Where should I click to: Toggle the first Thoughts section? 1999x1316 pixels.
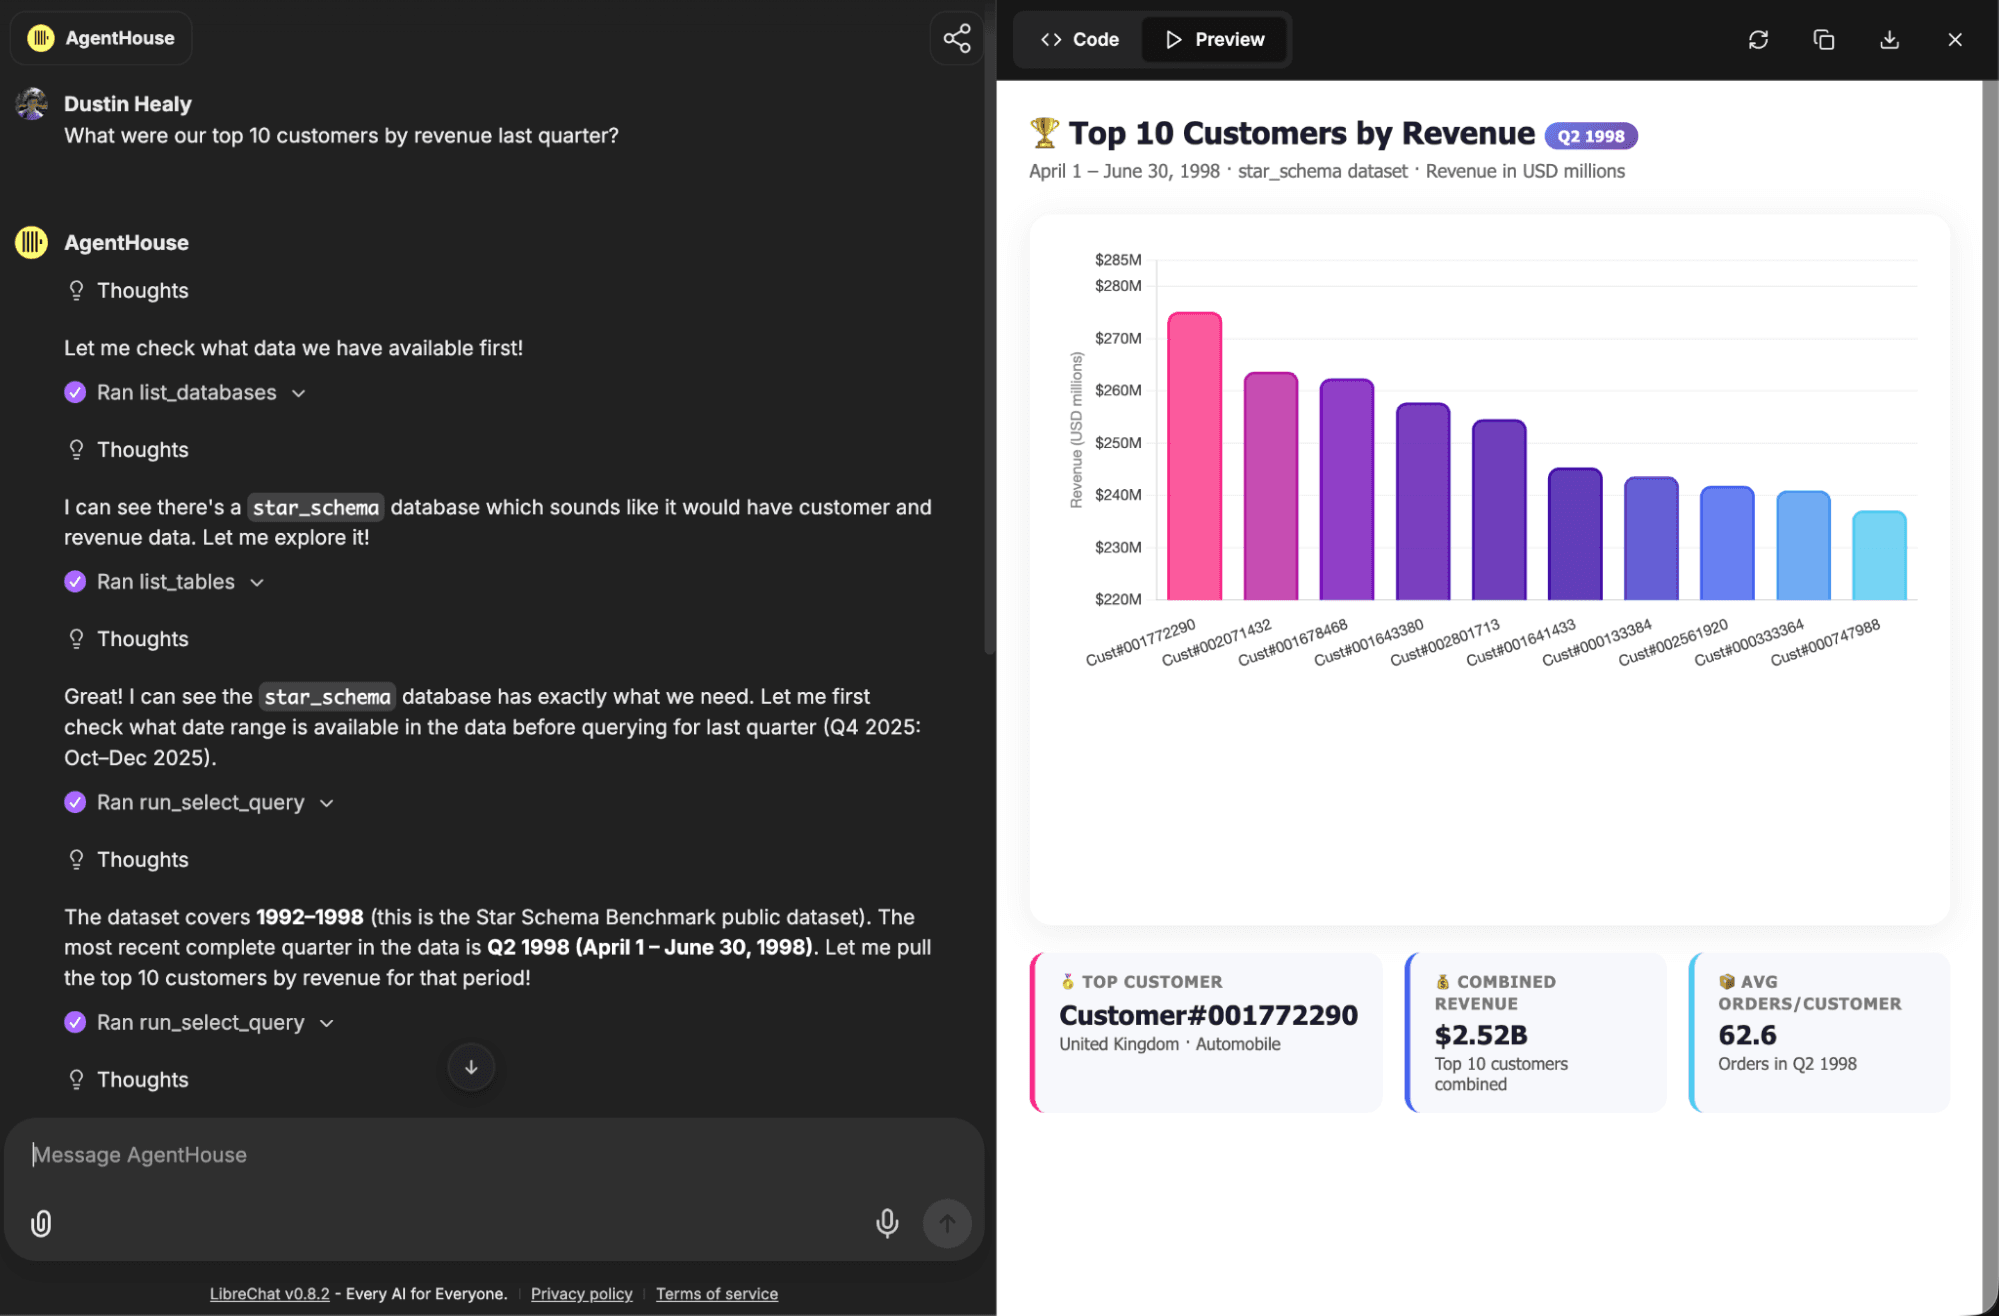[x=141, y=291]
